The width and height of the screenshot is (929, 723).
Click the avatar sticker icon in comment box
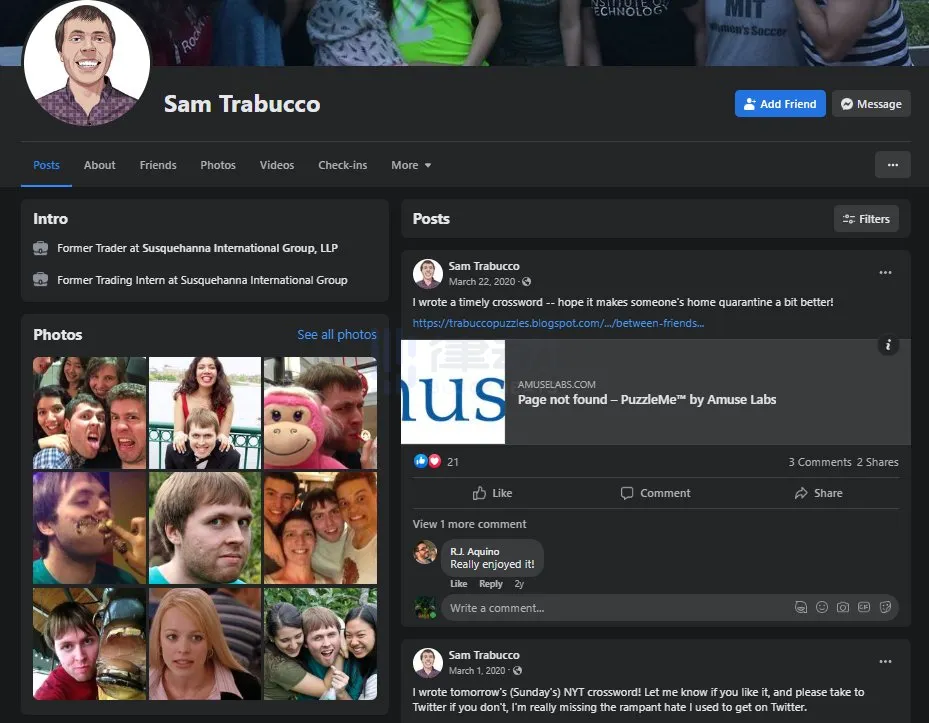(800, 607)
